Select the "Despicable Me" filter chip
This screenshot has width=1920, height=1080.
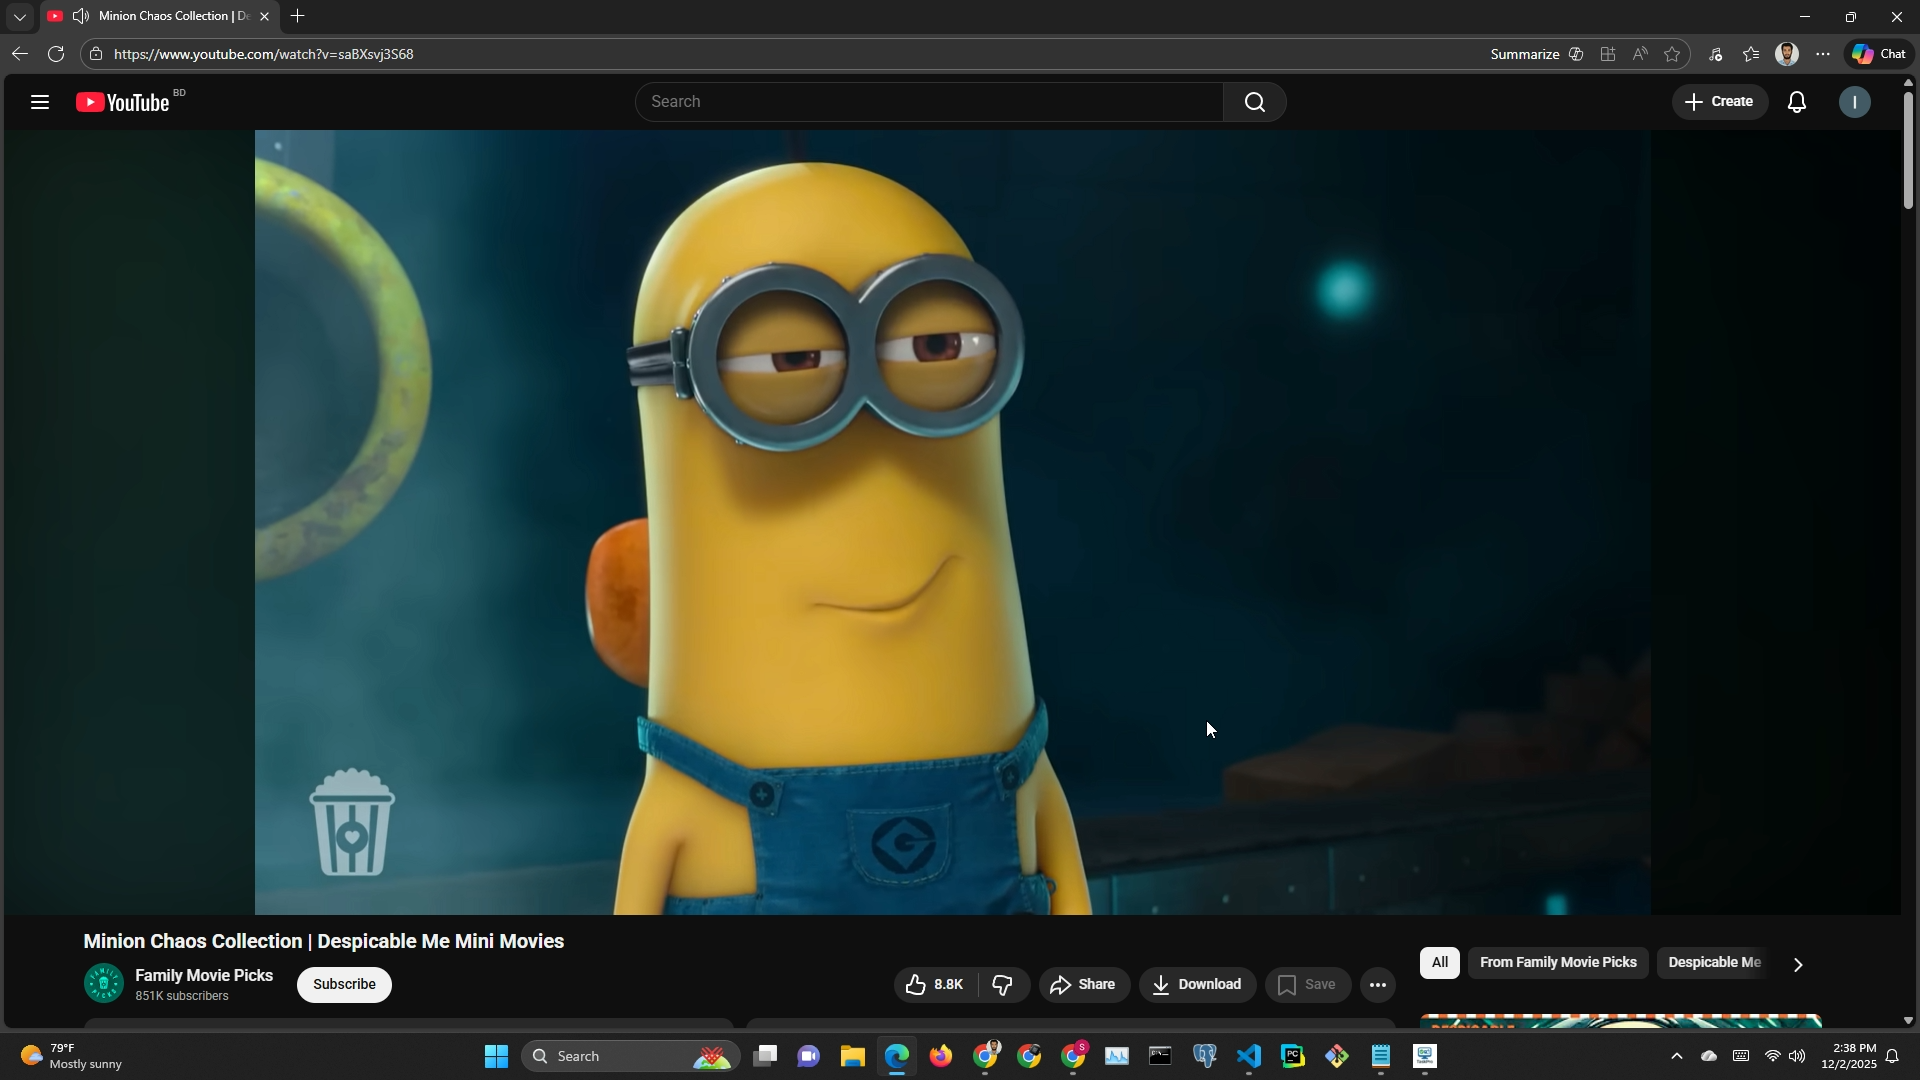coord(1713,963)
